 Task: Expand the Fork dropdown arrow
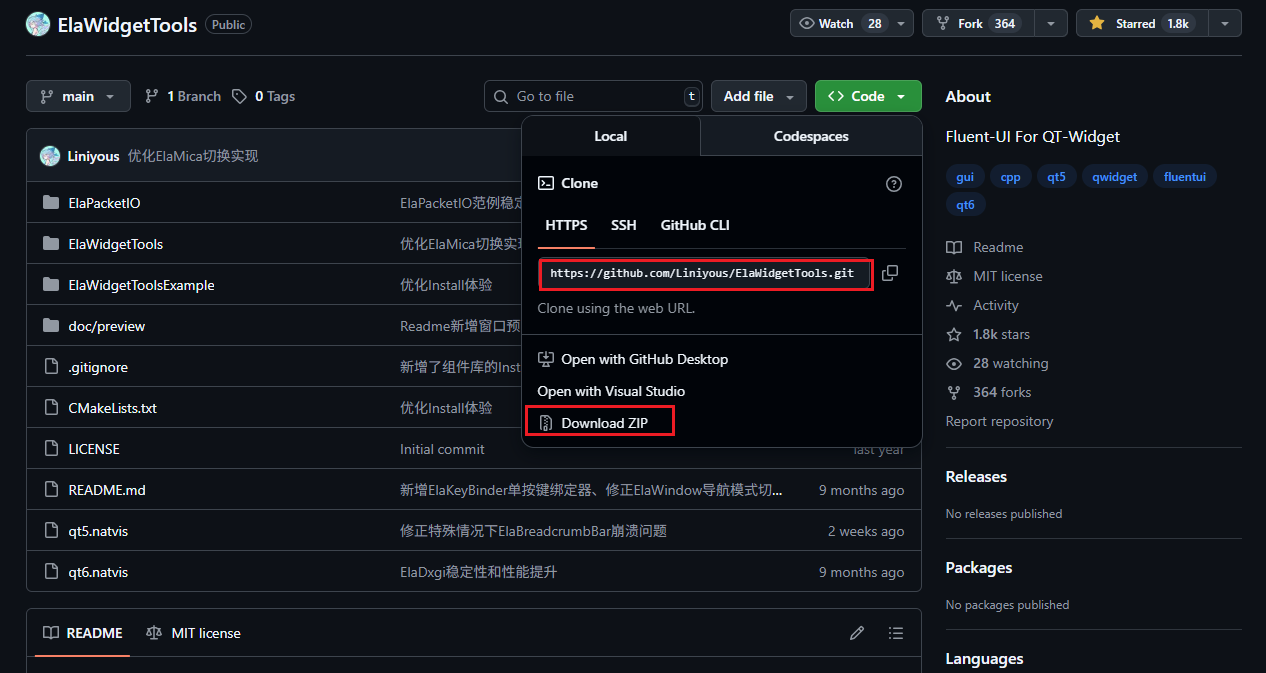(x=1050, y=23)
